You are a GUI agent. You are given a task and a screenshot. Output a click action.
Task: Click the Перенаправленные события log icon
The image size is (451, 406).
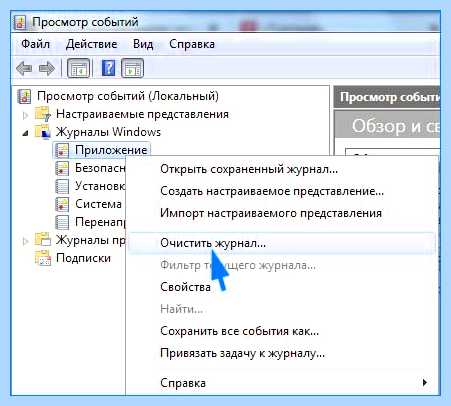(62, 222)
